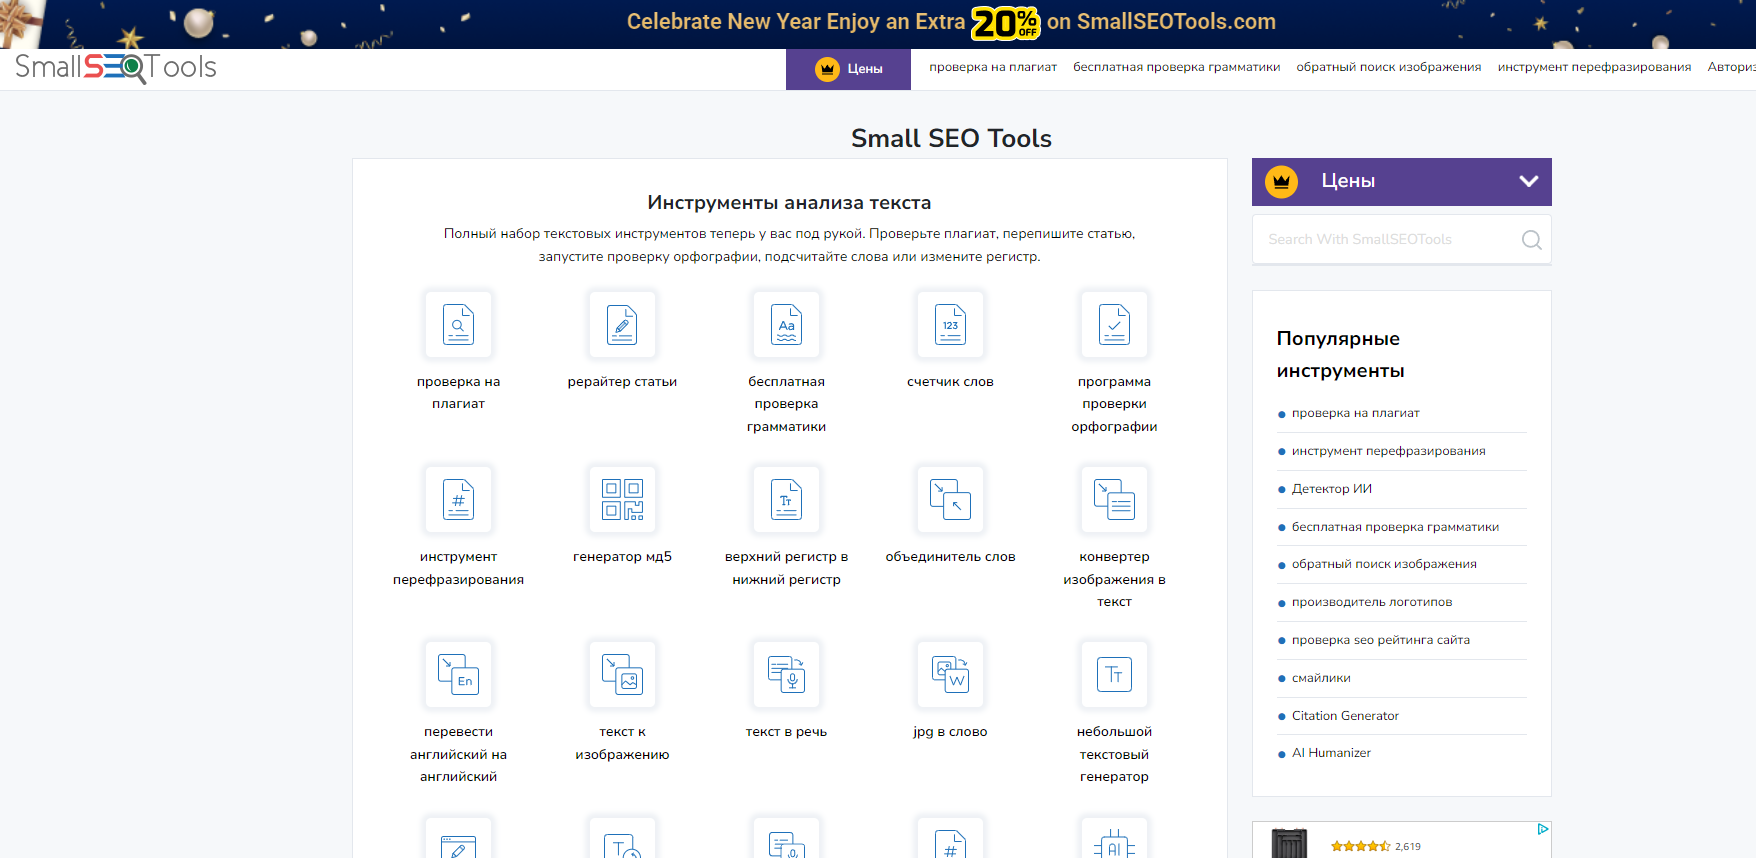This screenshot has height=858, width=1756.
Task: Open the image to text converter icon
Action: tap(1114, 499)
